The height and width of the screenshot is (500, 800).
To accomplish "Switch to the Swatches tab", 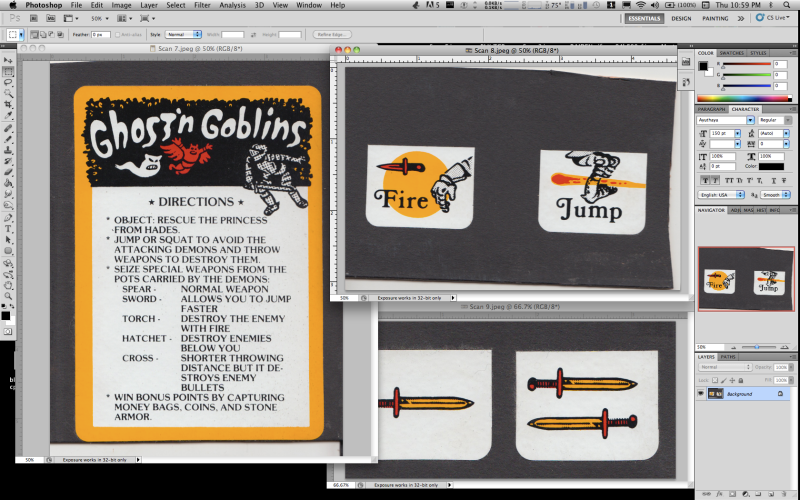I will (x=731, y=53).
